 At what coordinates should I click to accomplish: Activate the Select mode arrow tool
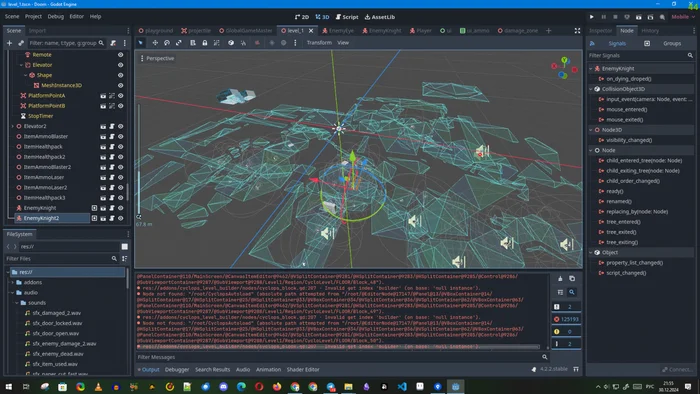(x=141, y=43)
